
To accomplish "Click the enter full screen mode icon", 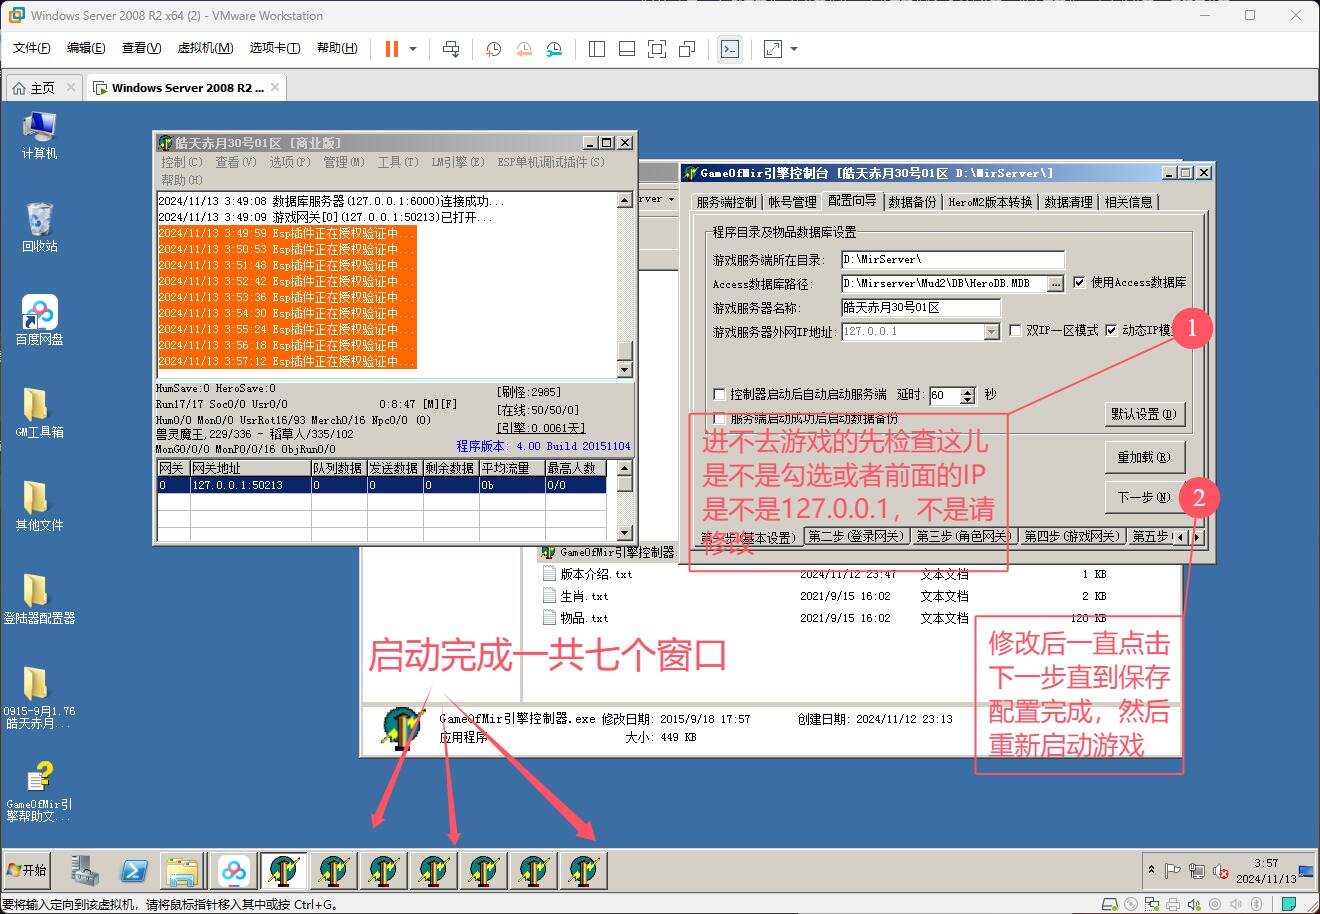I will (x=657, y=49).
